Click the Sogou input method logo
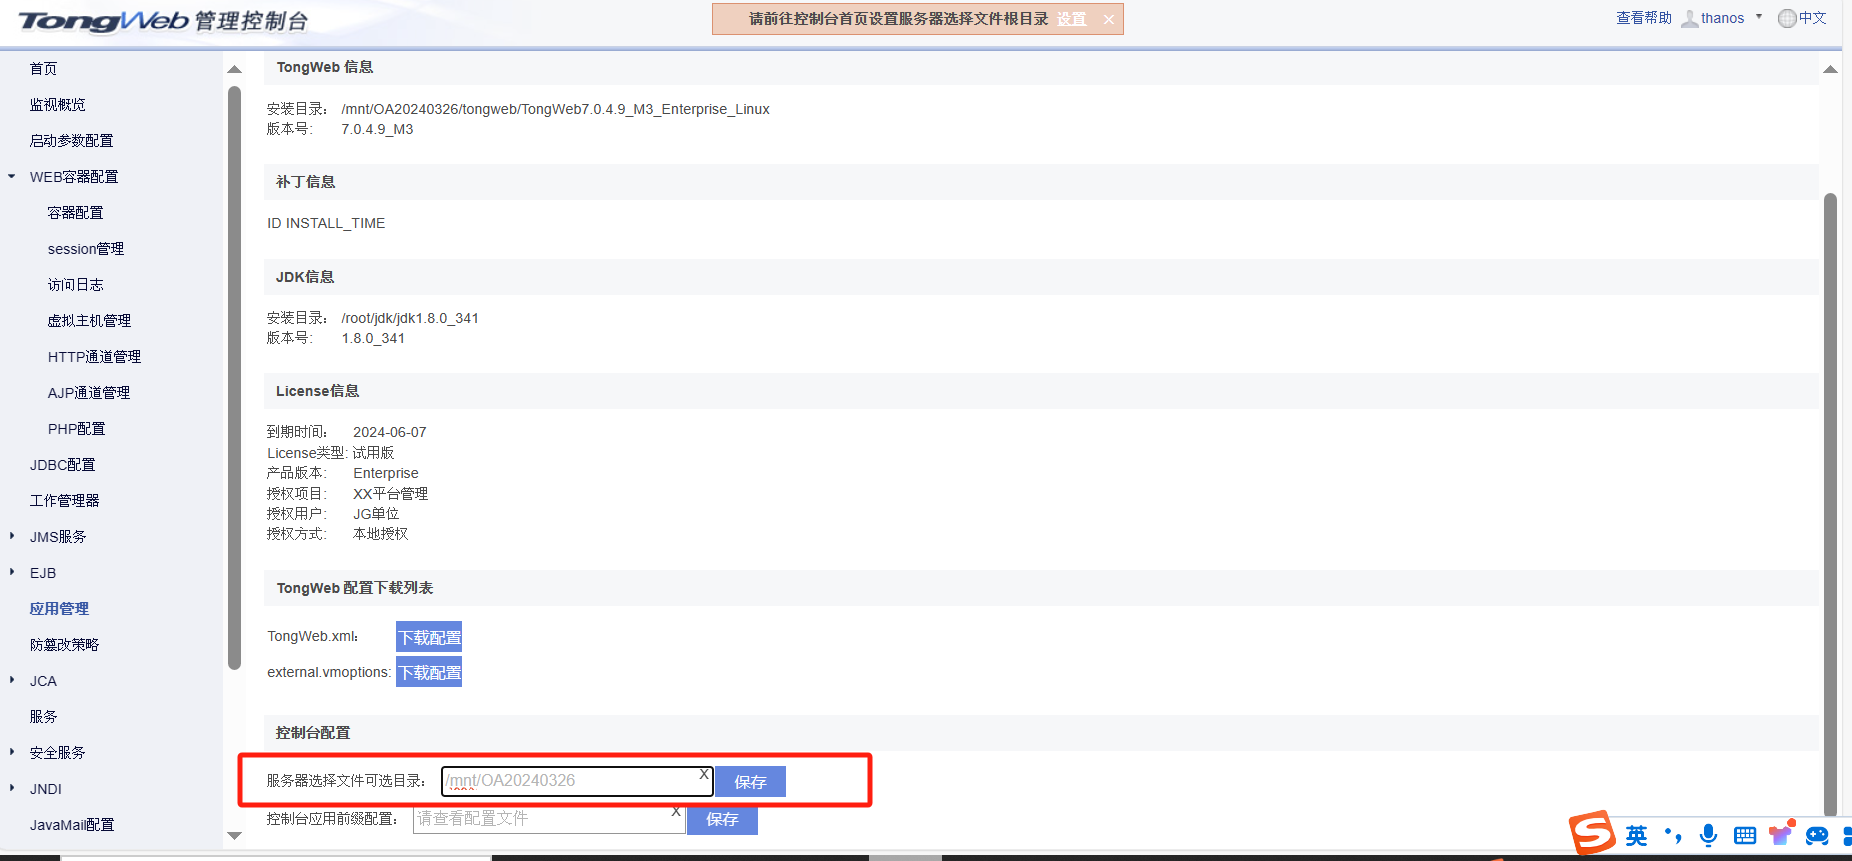This screenshot has width=1852, height=861. [x=1592, y=832]
